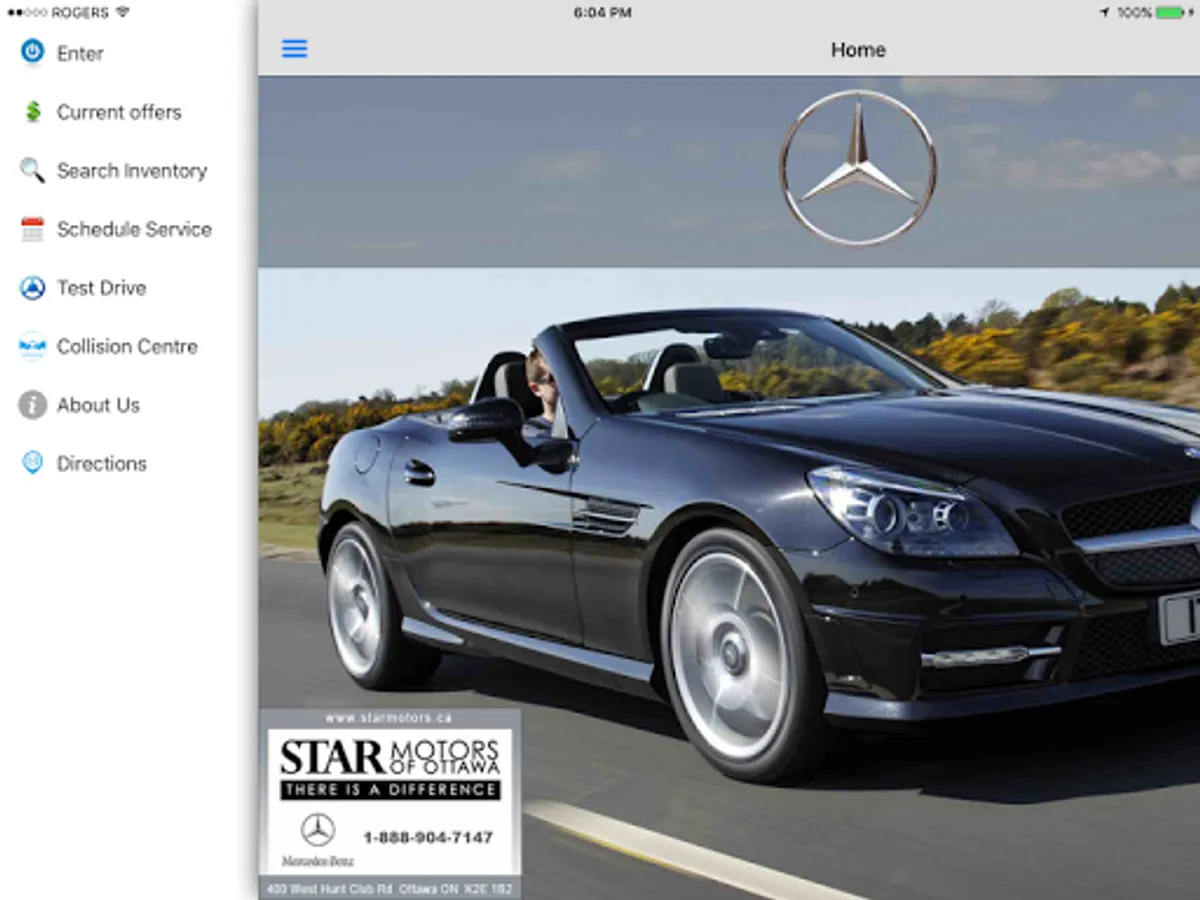The width and height of the screenshot is (1200, 900).
Task: Tap the Mercedes star logo in banner
Action: point(858,168)
